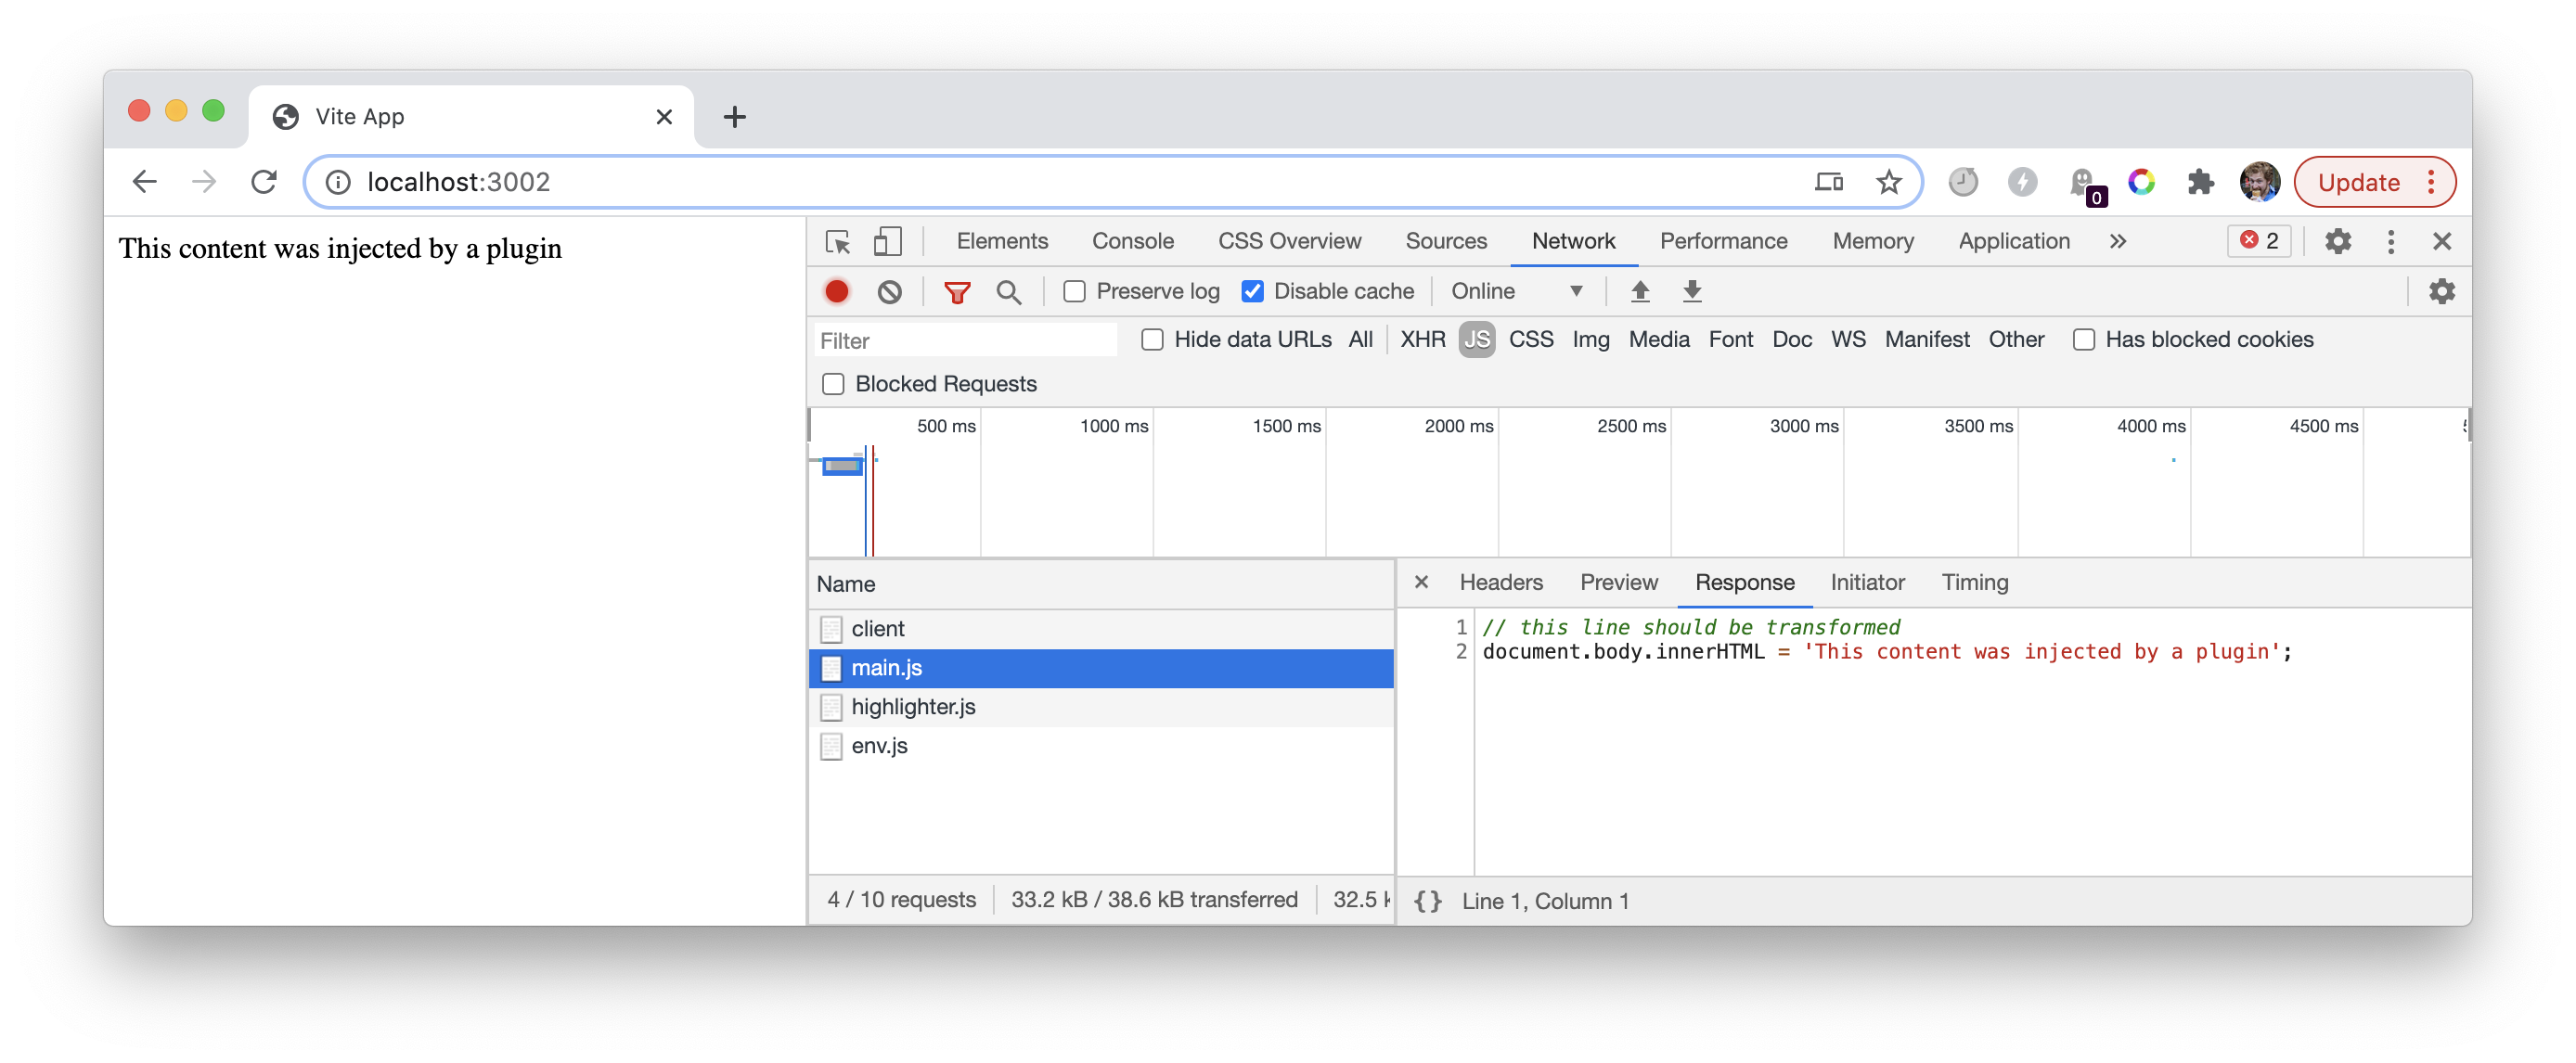Switch to the Console tab
Screen dimensions: 2576x1063
click(1132, 241)
